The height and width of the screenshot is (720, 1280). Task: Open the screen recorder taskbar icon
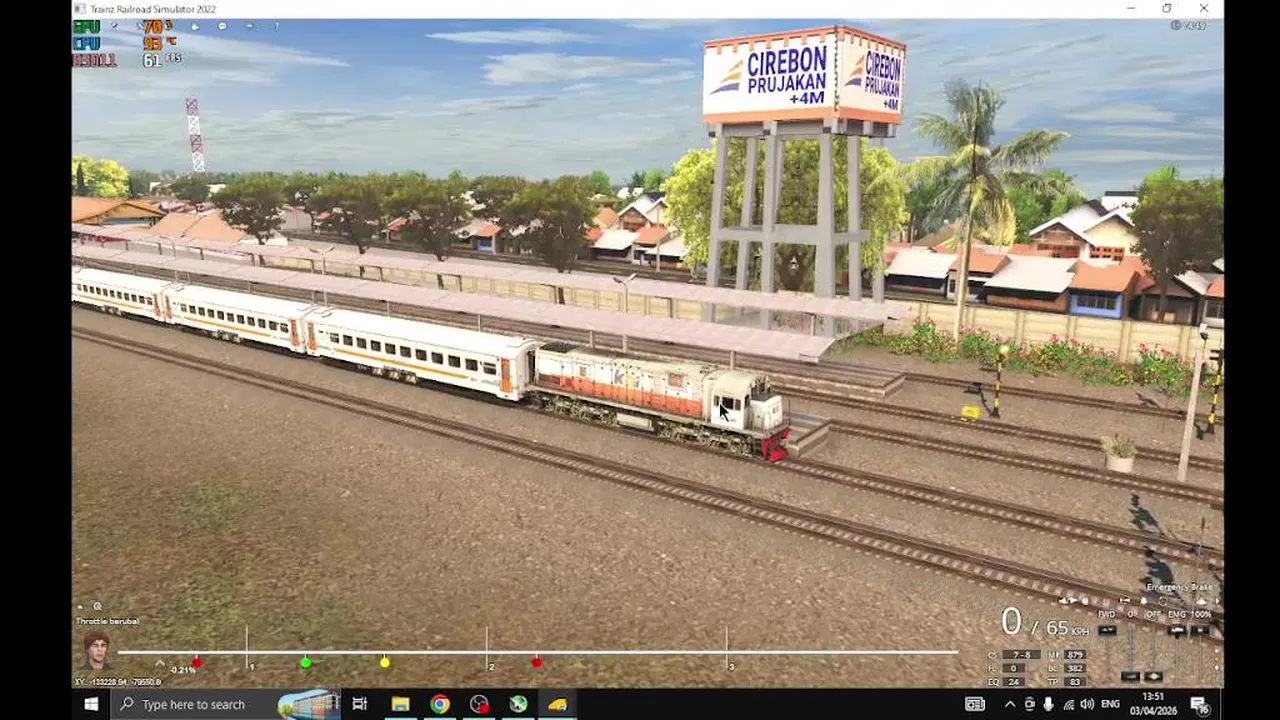pos(479,704)
